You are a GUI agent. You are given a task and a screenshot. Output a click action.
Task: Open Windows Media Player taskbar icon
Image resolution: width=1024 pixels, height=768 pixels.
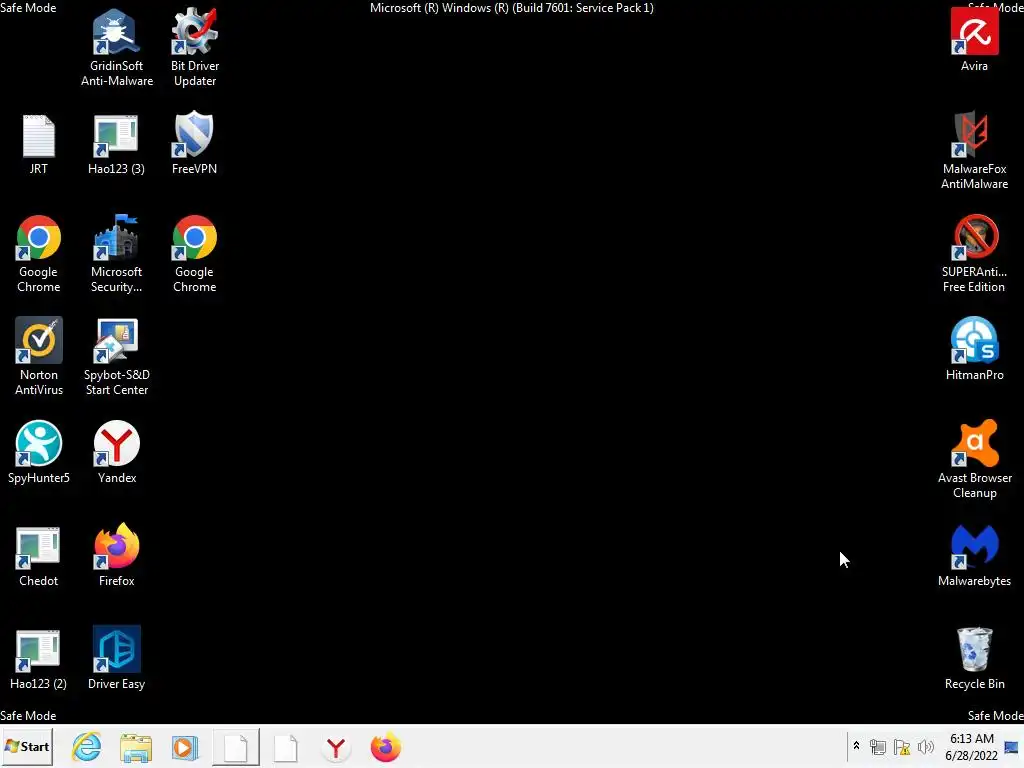185,747
